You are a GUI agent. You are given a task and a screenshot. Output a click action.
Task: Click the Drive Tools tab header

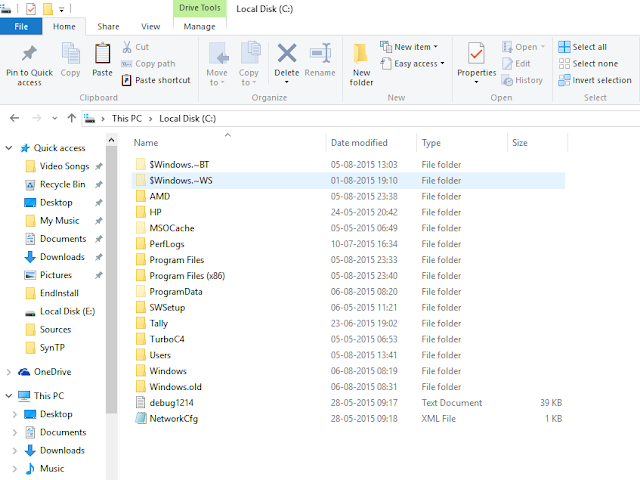tap(200, 8)
